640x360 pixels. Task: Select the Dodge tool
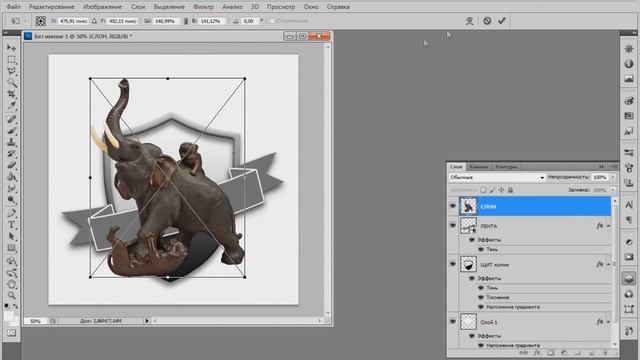click(11, 200)
